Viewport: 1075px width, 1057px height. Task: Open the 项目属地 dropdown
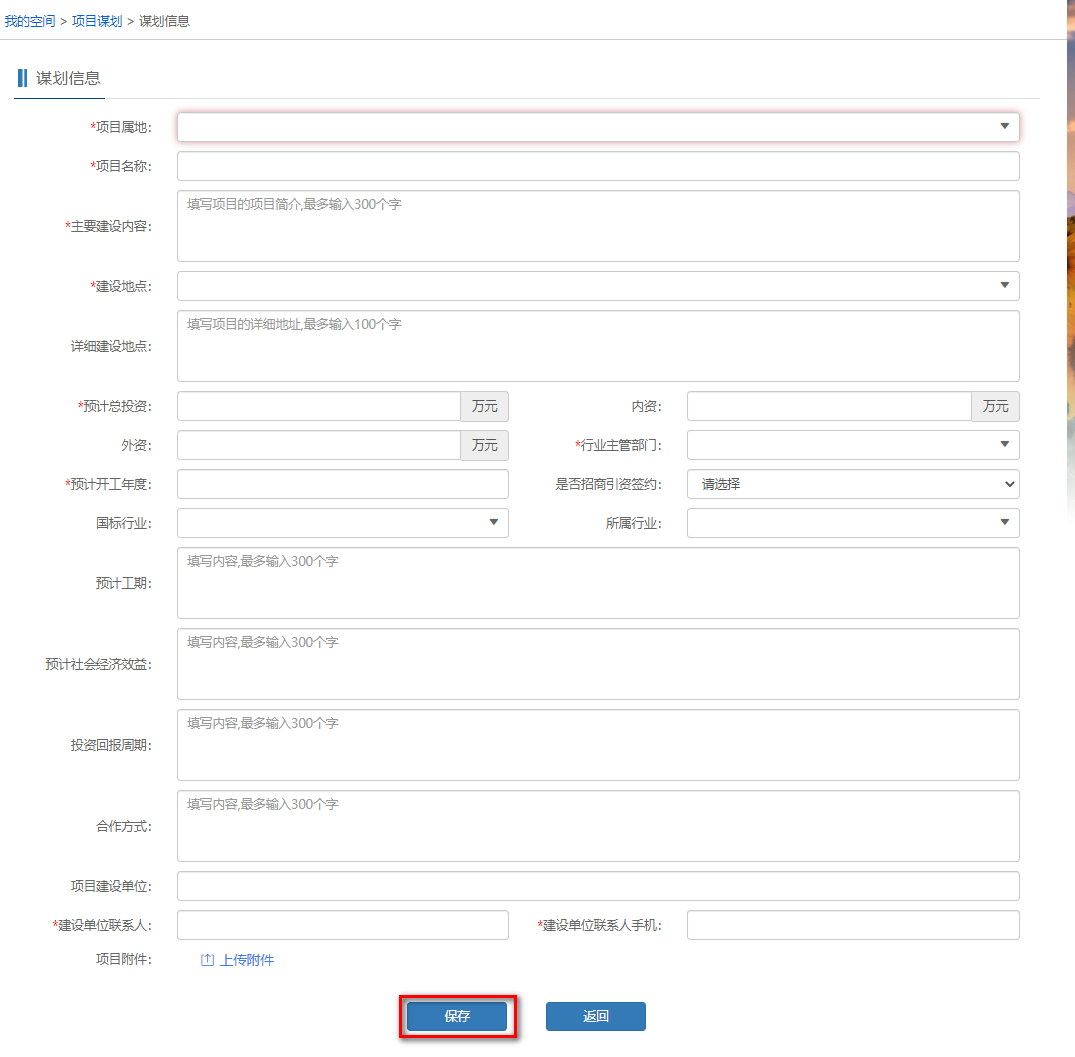point(598,127)
